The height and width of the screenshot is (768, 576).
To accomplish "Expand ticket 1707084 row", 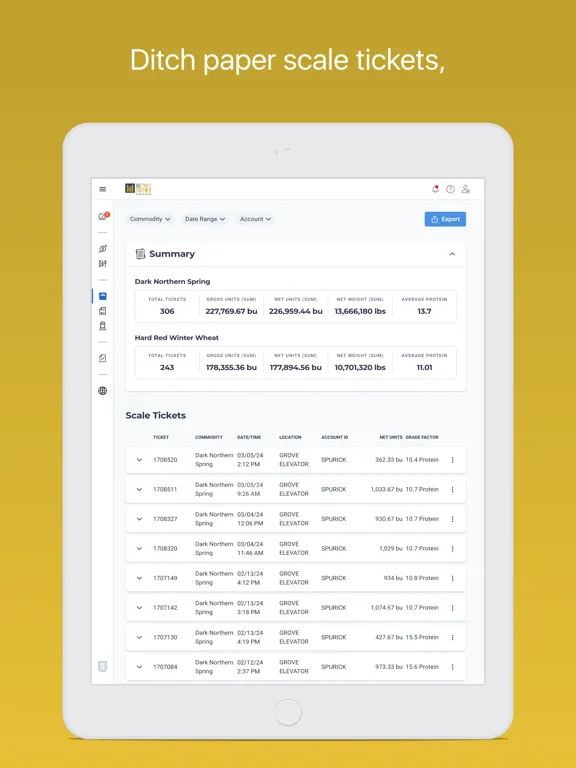I will coord(139,667).
